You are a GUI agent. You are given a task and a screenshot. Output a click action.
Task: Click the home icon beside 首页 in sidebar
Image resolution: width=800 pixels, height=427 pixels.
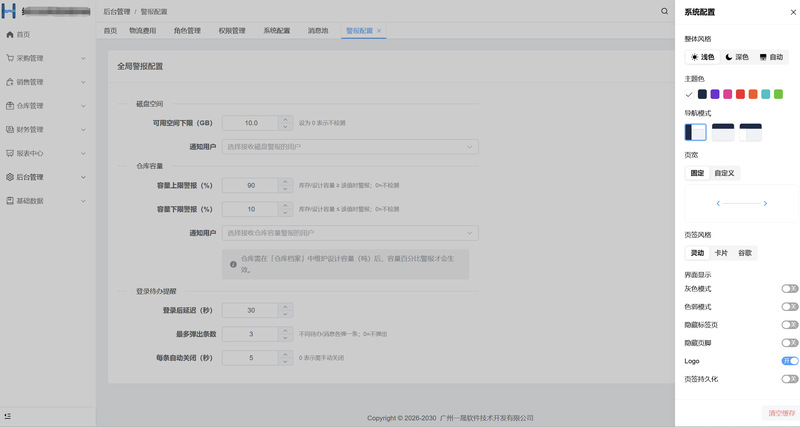pyautogui.click(x=10, y=35)
